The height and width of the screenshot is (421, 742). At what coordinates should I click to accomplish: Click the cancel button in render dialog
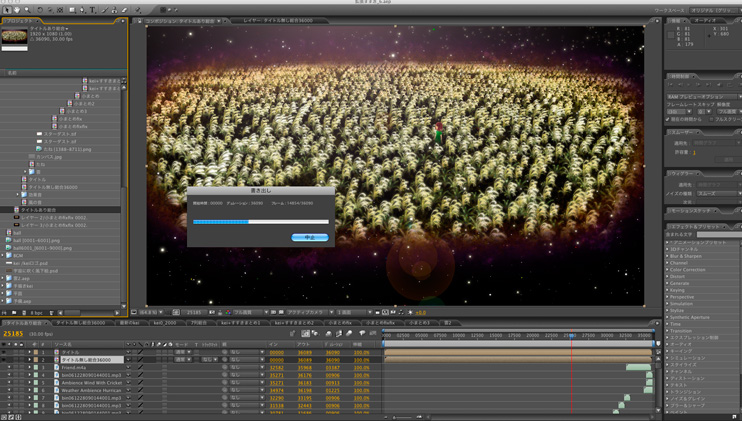[x=309, y=238]
